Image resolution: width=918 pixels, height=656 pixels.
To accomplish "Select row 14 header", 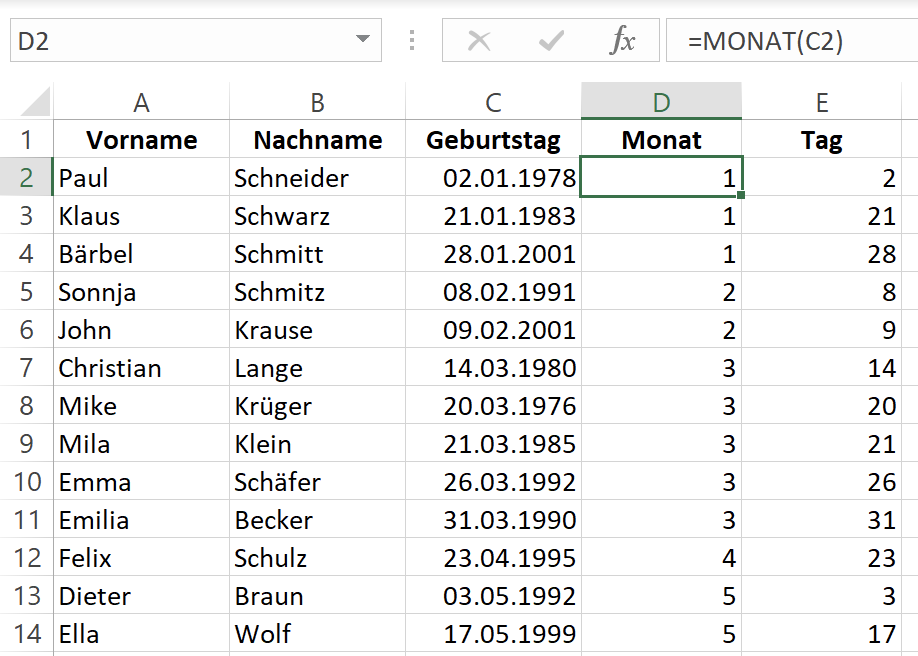I will (x=26, y=634).
